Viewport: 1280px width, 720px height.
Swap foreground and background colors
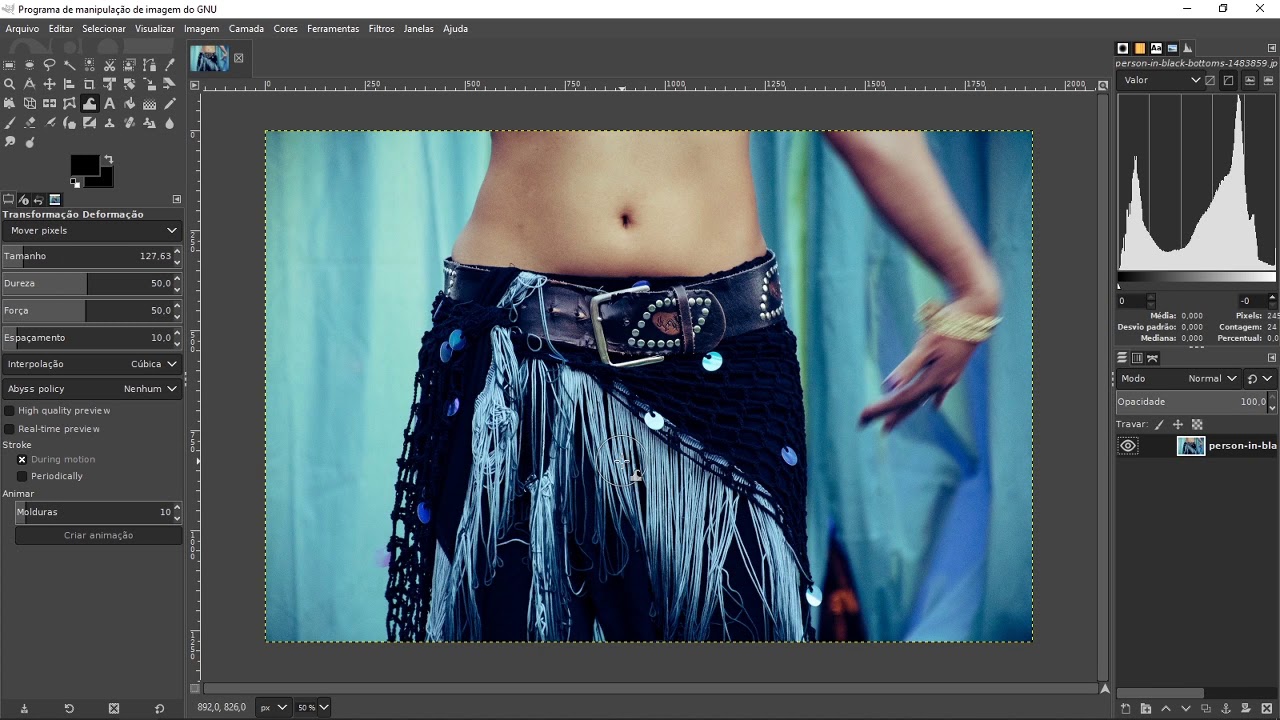(108, 159)
